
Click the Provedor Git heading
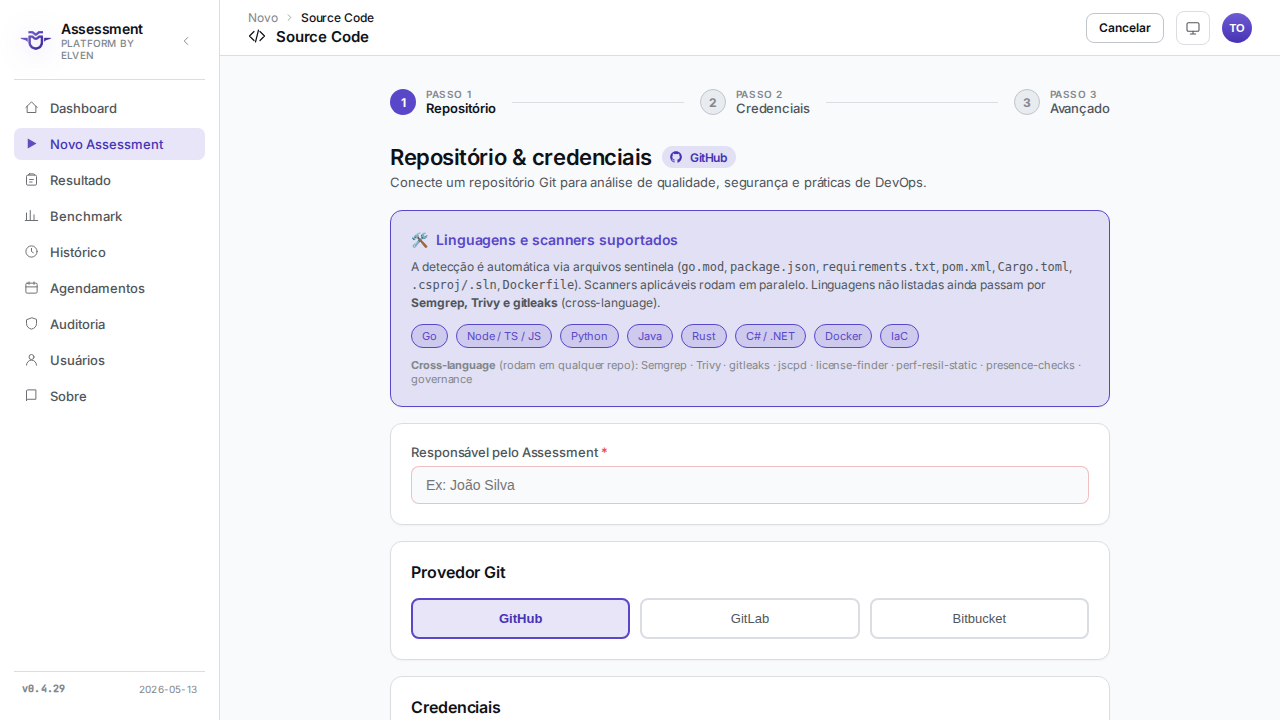click(458, 573)
